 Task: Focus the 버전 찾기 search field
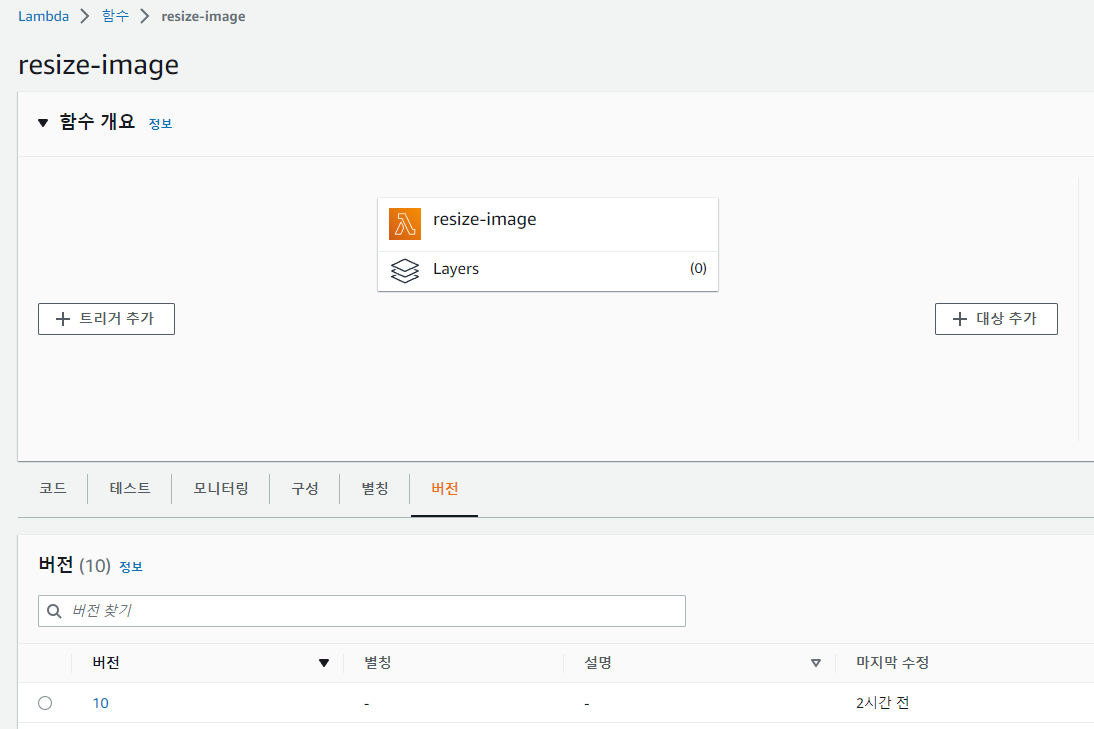[361, 611]
